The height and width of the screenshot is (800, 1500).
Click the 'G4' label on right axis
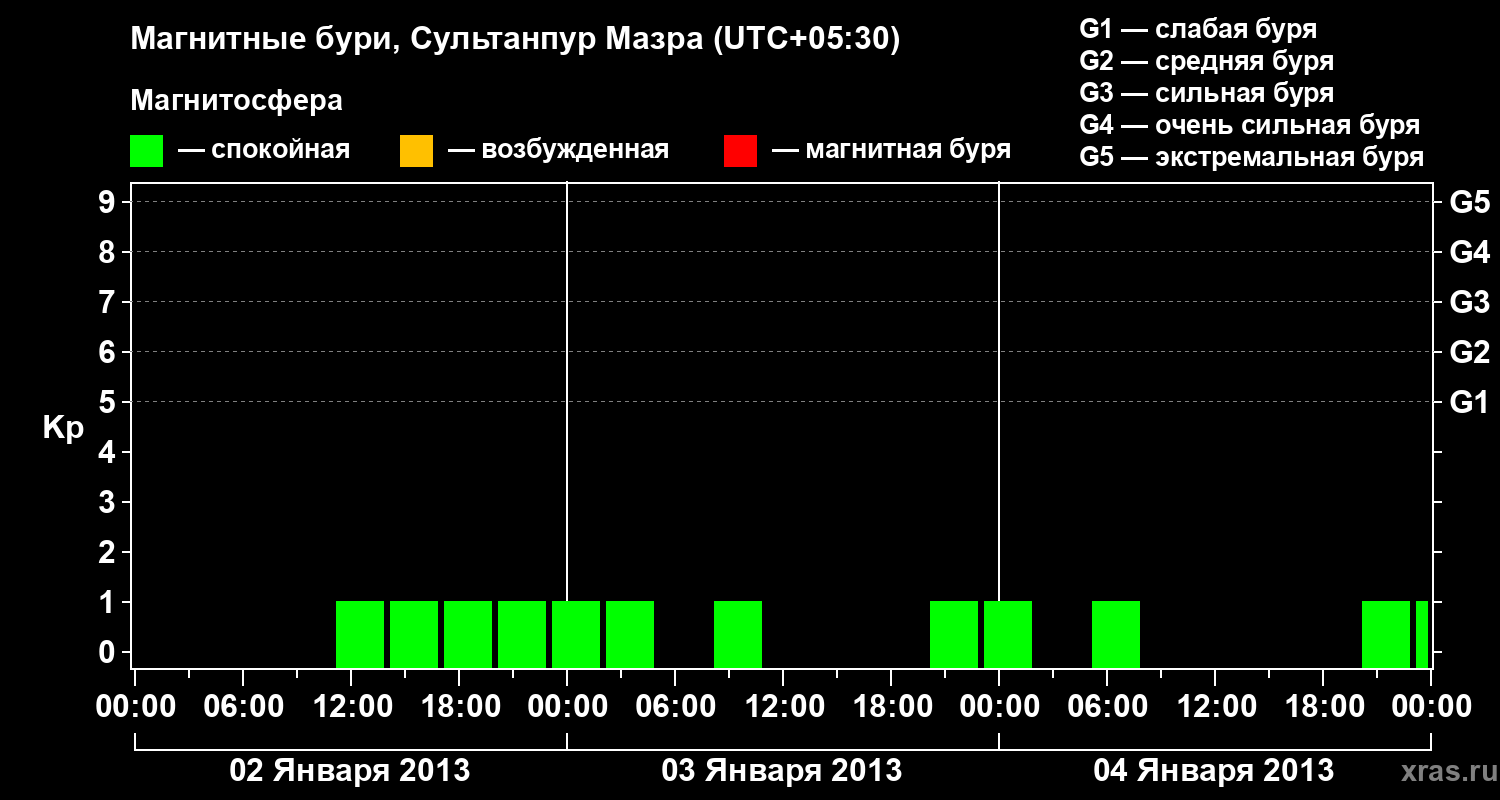coord(1469,252)
